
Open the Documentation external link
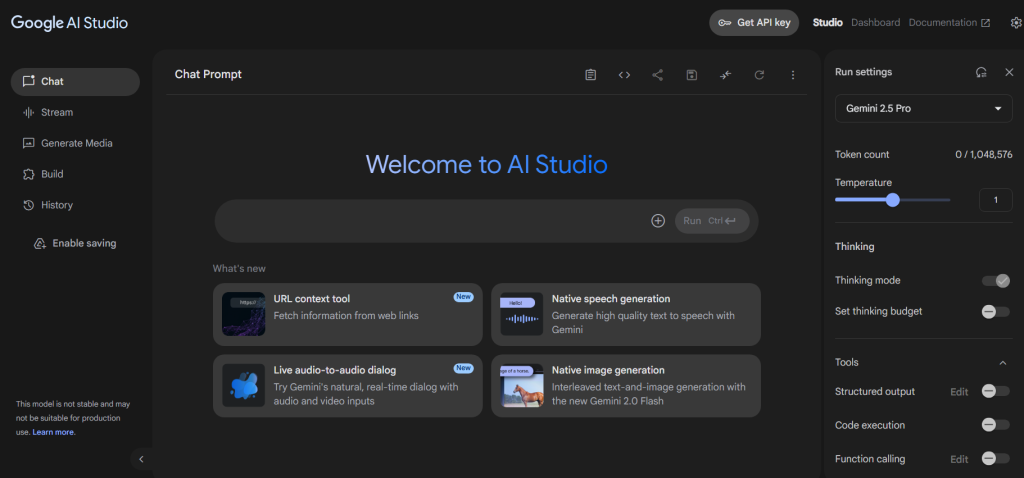[x=949, y=23]
